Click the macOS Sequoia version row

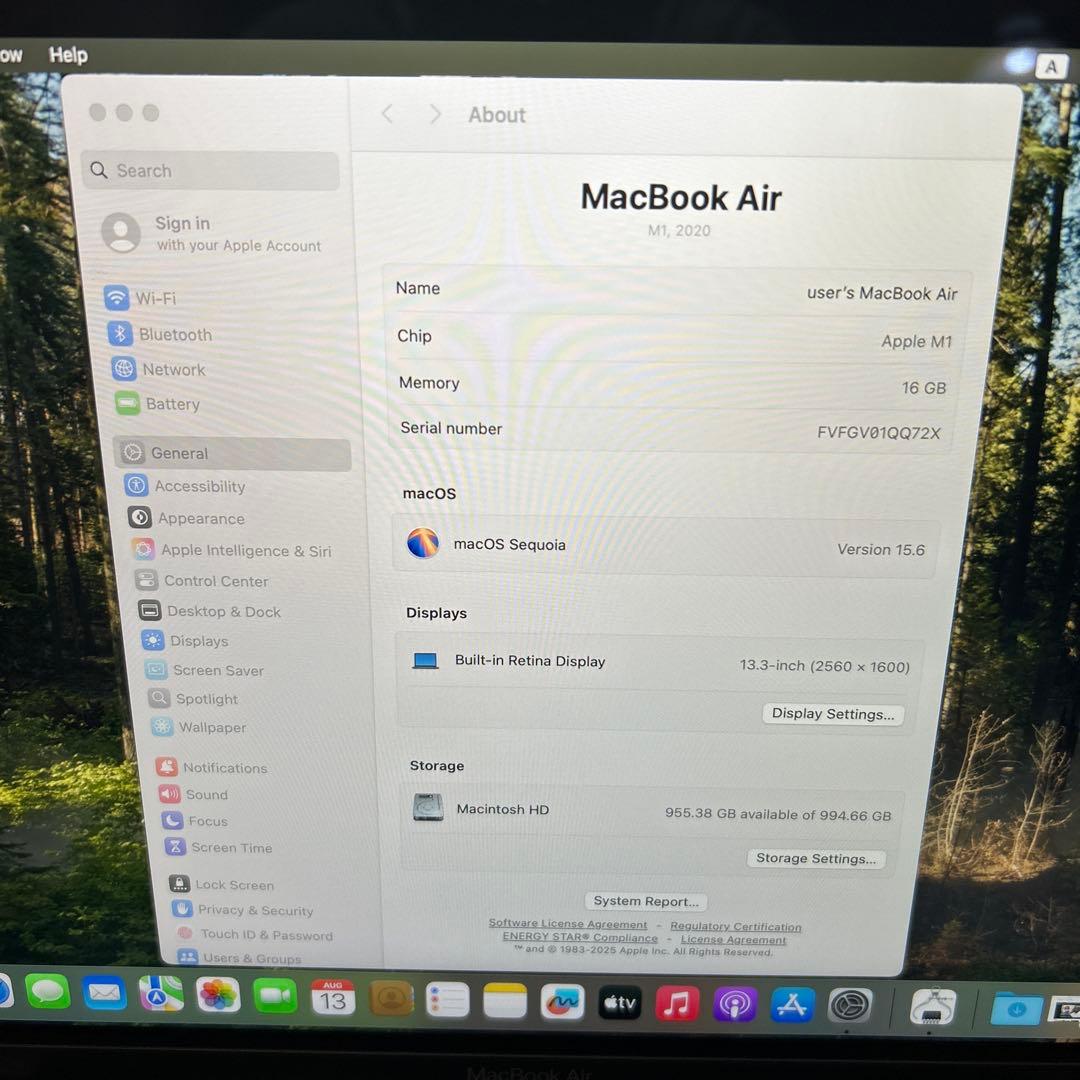click(665, 546)
